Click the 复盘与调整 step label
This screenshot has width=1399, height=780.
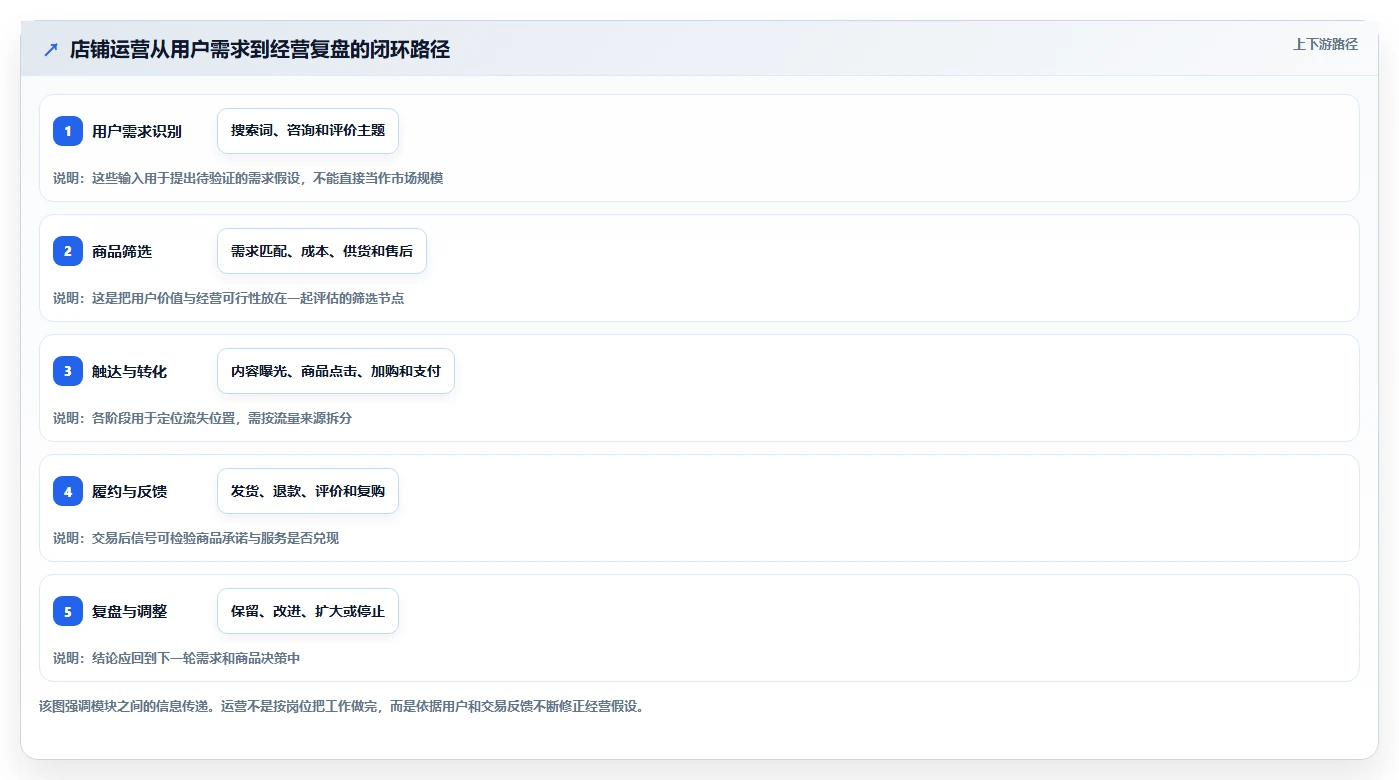129,611
